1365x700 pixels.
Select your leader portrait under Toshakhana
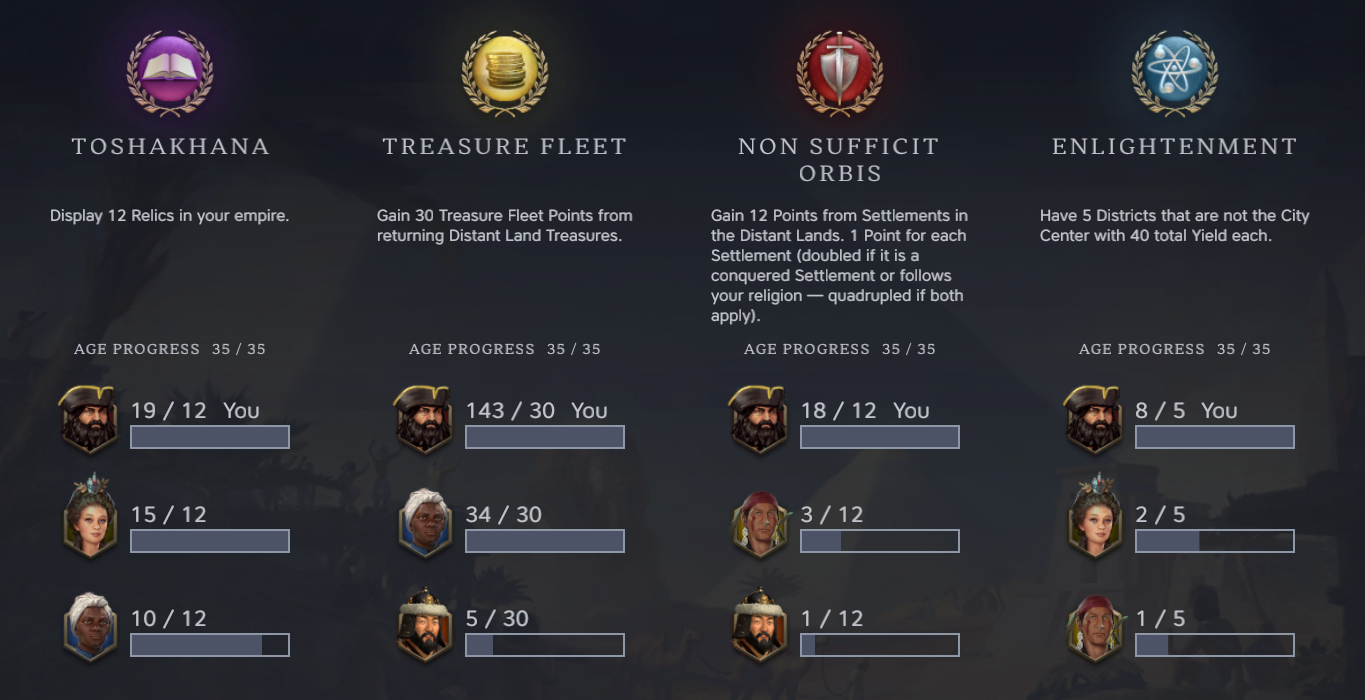(x=90, y=419)
